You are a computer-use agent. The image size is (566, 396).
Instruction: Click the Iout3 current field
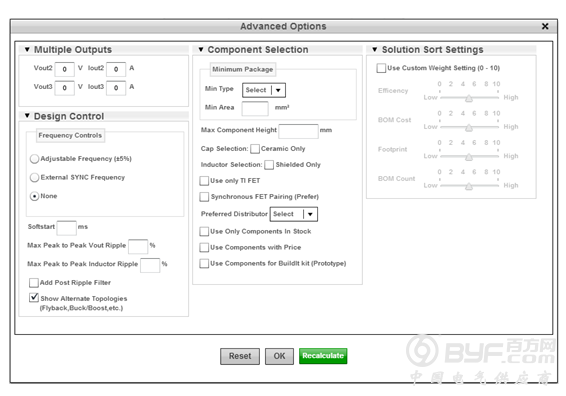click(x=116, y=88)
